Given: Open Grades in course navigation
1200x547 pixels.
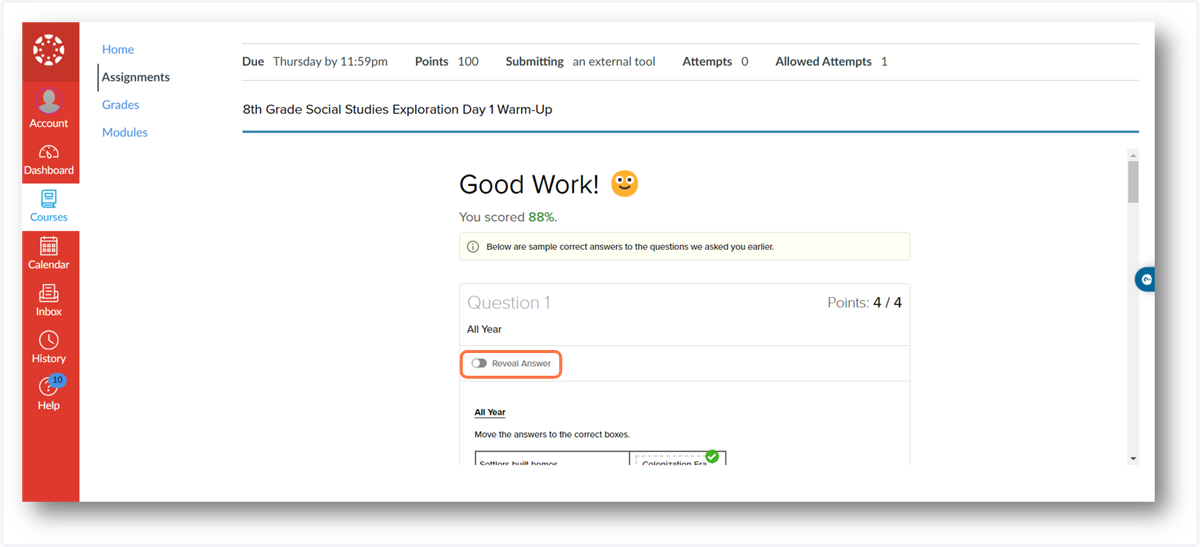Looking at the screenshot, I should [121, 104].
